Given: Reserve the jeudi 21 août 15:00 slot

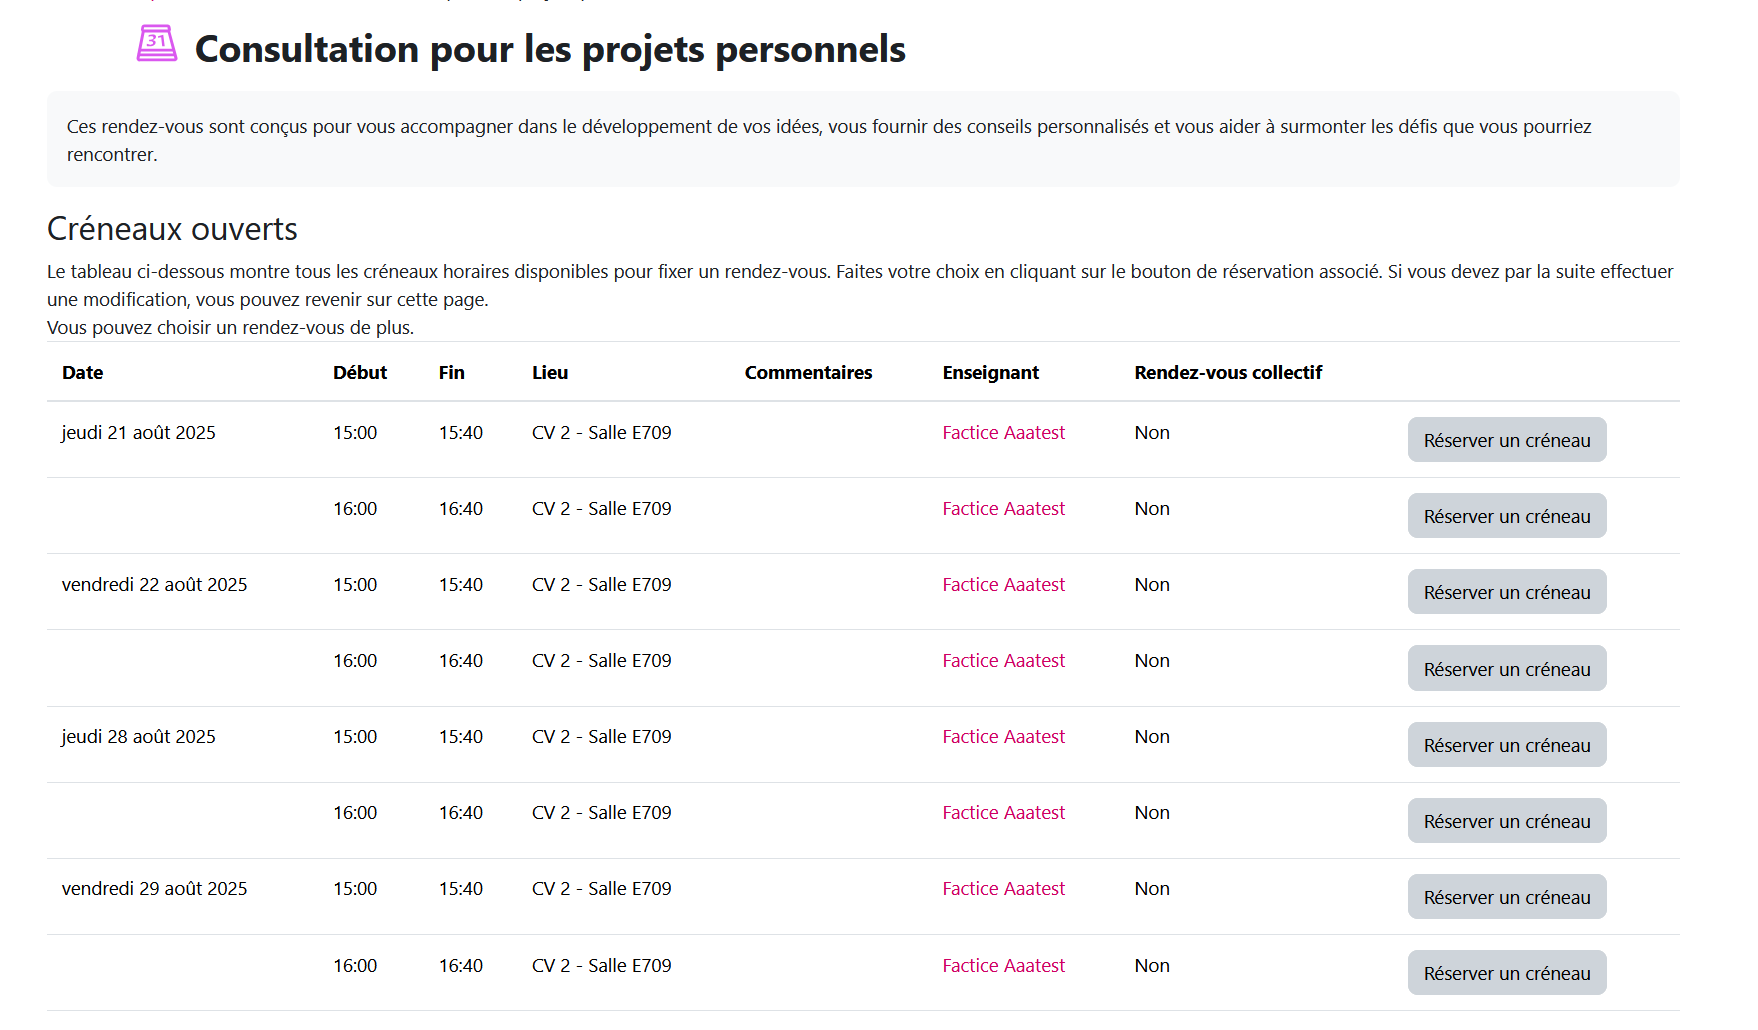Looking at the screenshot, I should pyautogui.click(x=1506, y=440).
